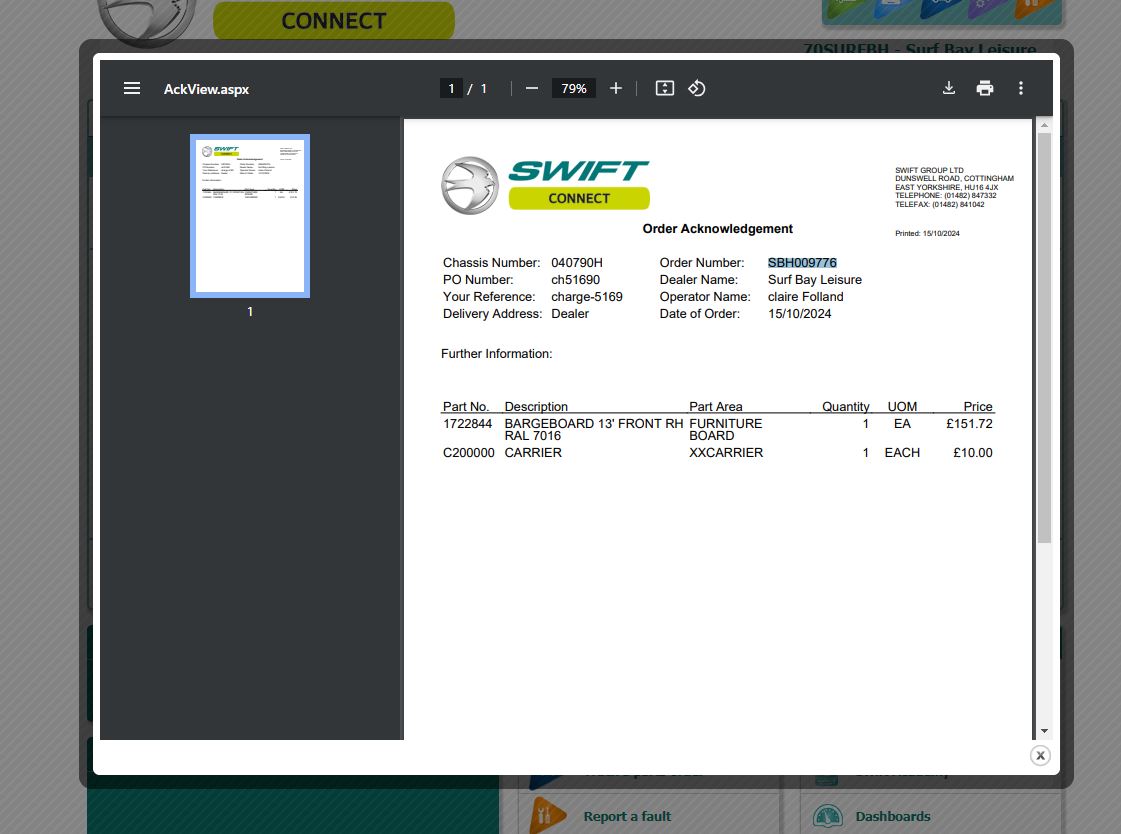
Task: Print the document using the printer icon
Action: pos(985,88)
